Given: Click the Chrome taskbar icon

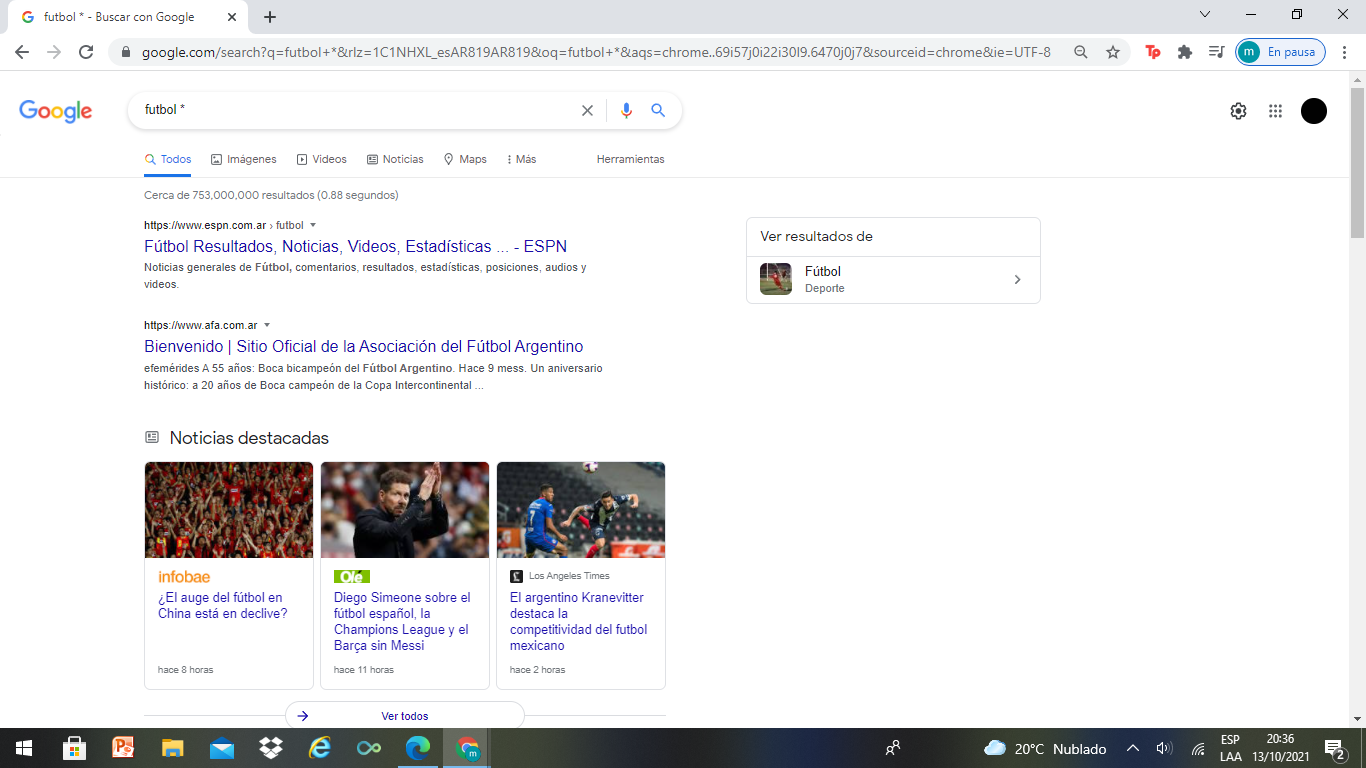Looking at the screenshot, I should (467, 748).
